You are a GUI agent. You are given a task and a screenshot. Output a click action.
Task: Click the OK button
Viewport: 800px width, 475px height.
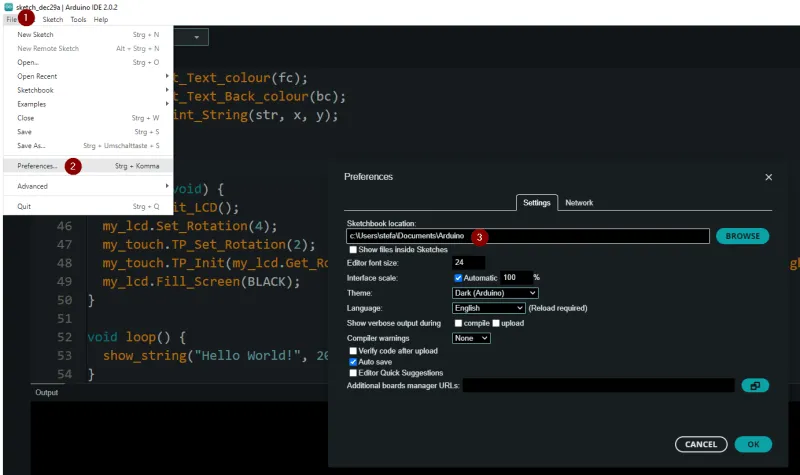(753, 444)
